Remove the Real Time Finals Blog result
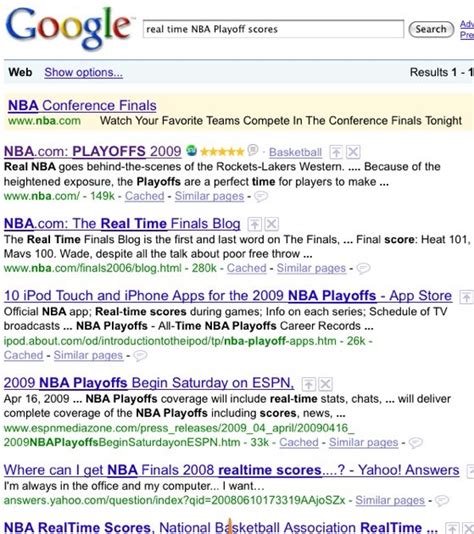 271,224
